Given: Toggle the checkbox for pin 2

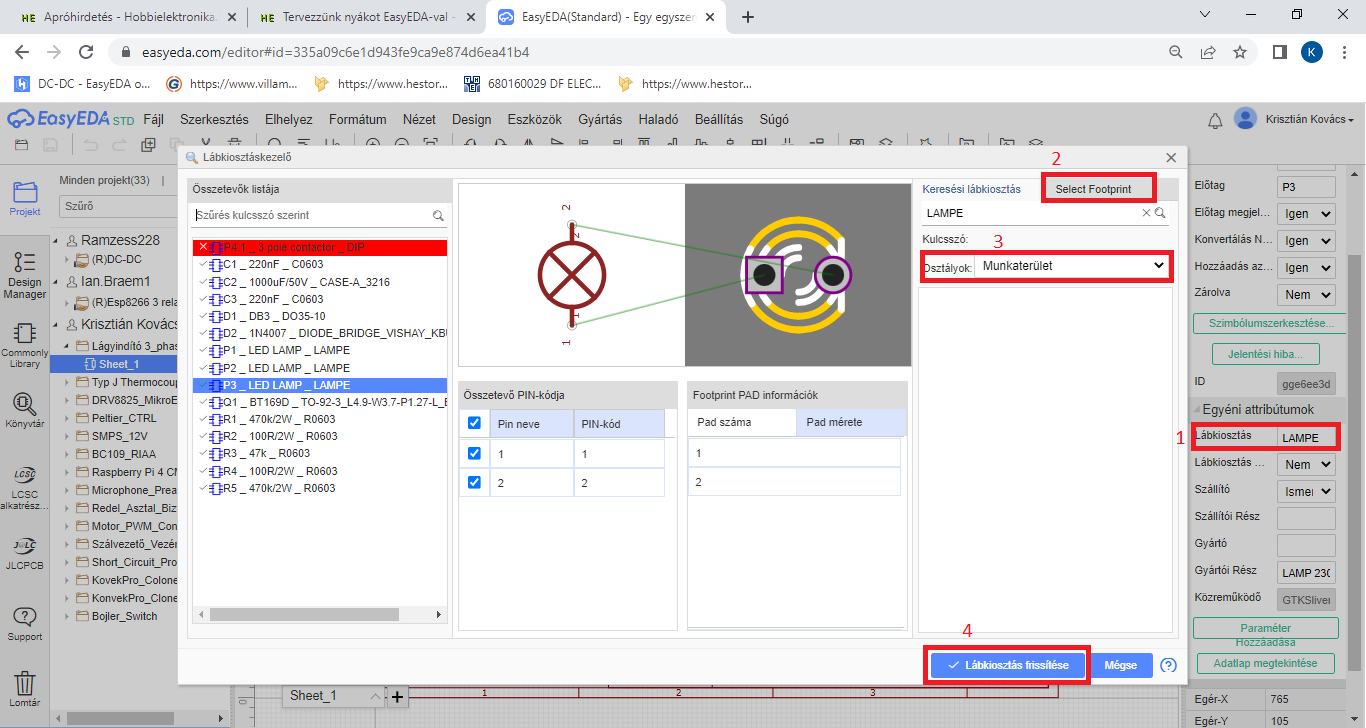Looking at the screenshot, I should [474, 482].
